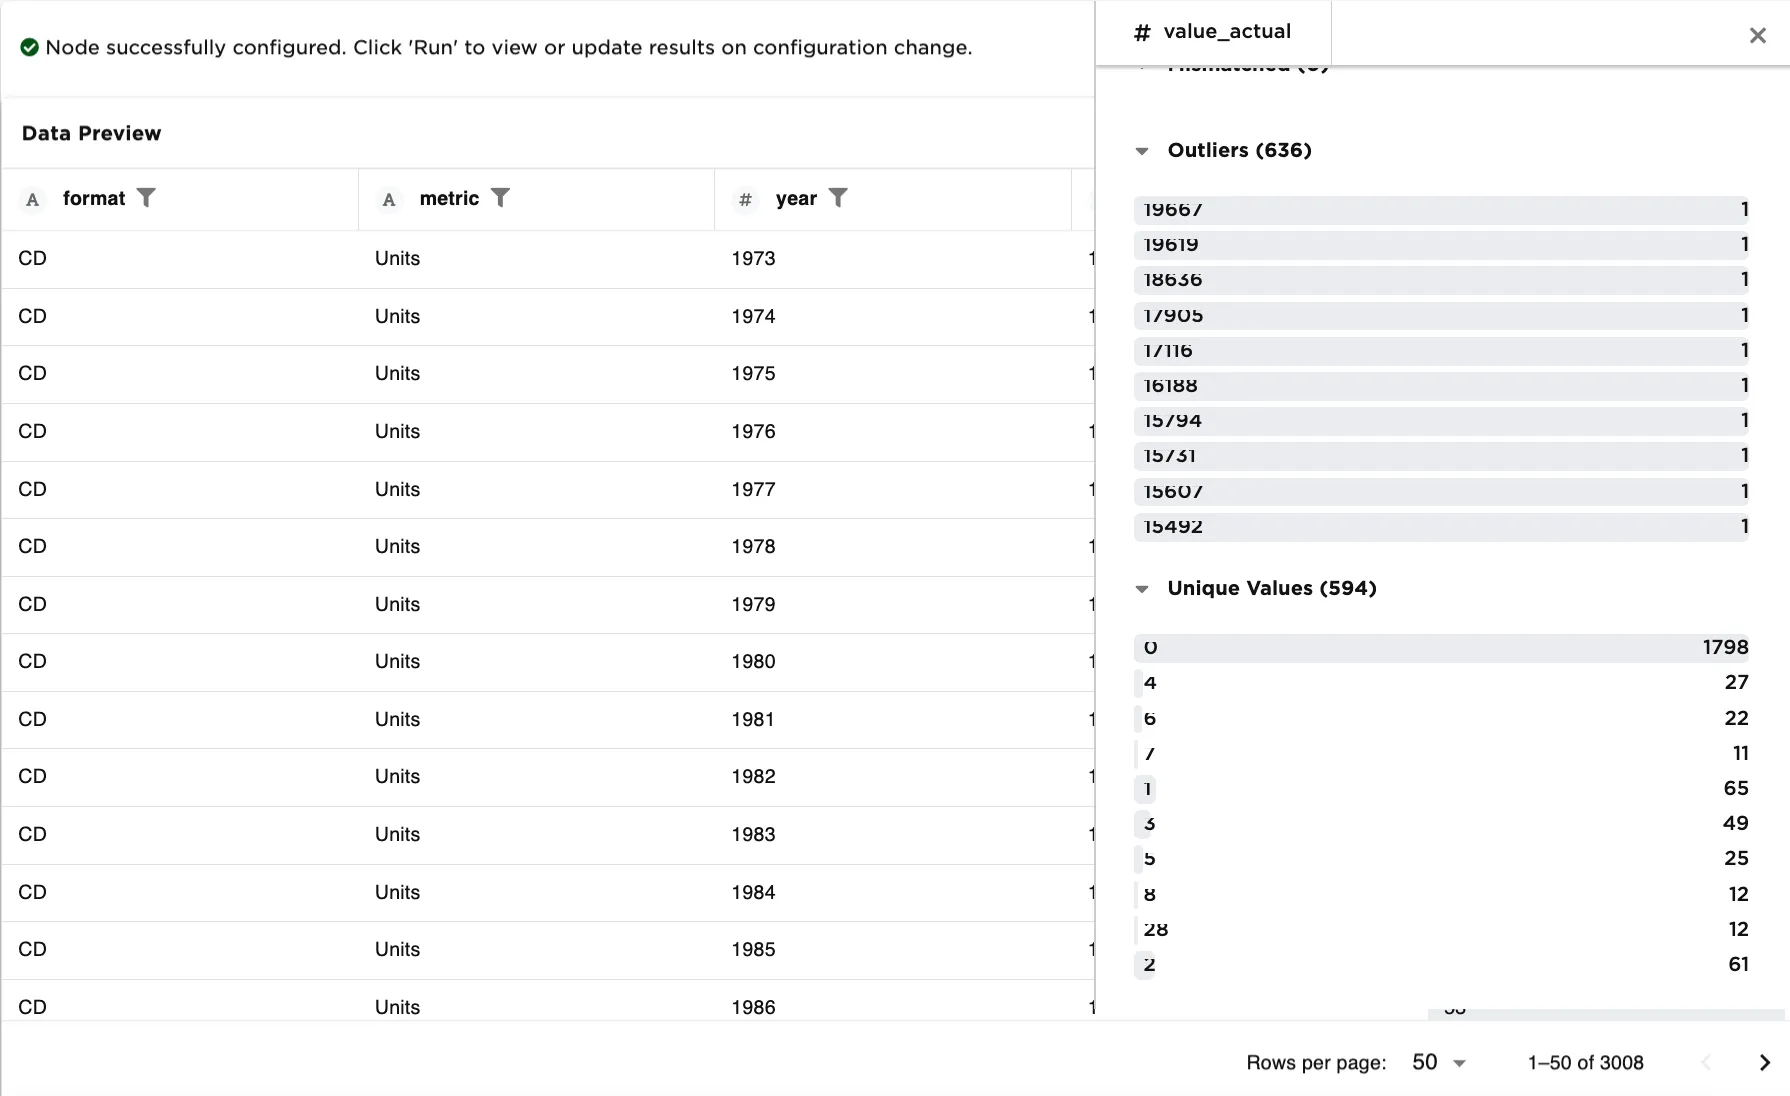This screenshot has width=1790, height=1096.
Task: Close the value_actual profile panel
Action: [x=1757, y=36]
